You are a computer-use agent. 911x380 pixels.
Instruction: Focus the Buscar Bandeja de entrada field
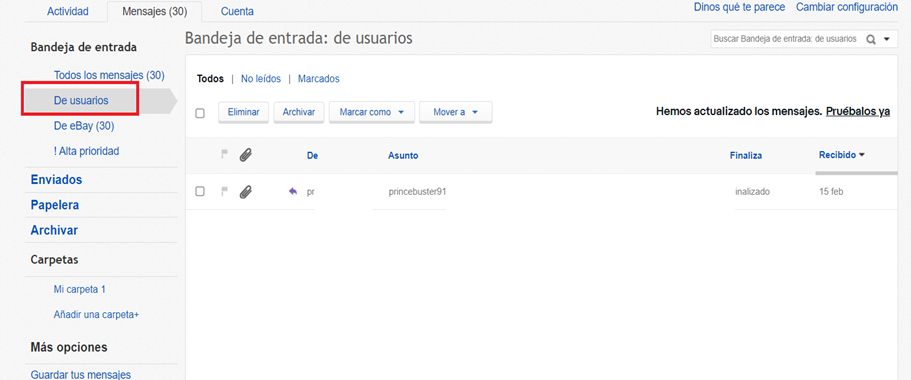(787, 40)
